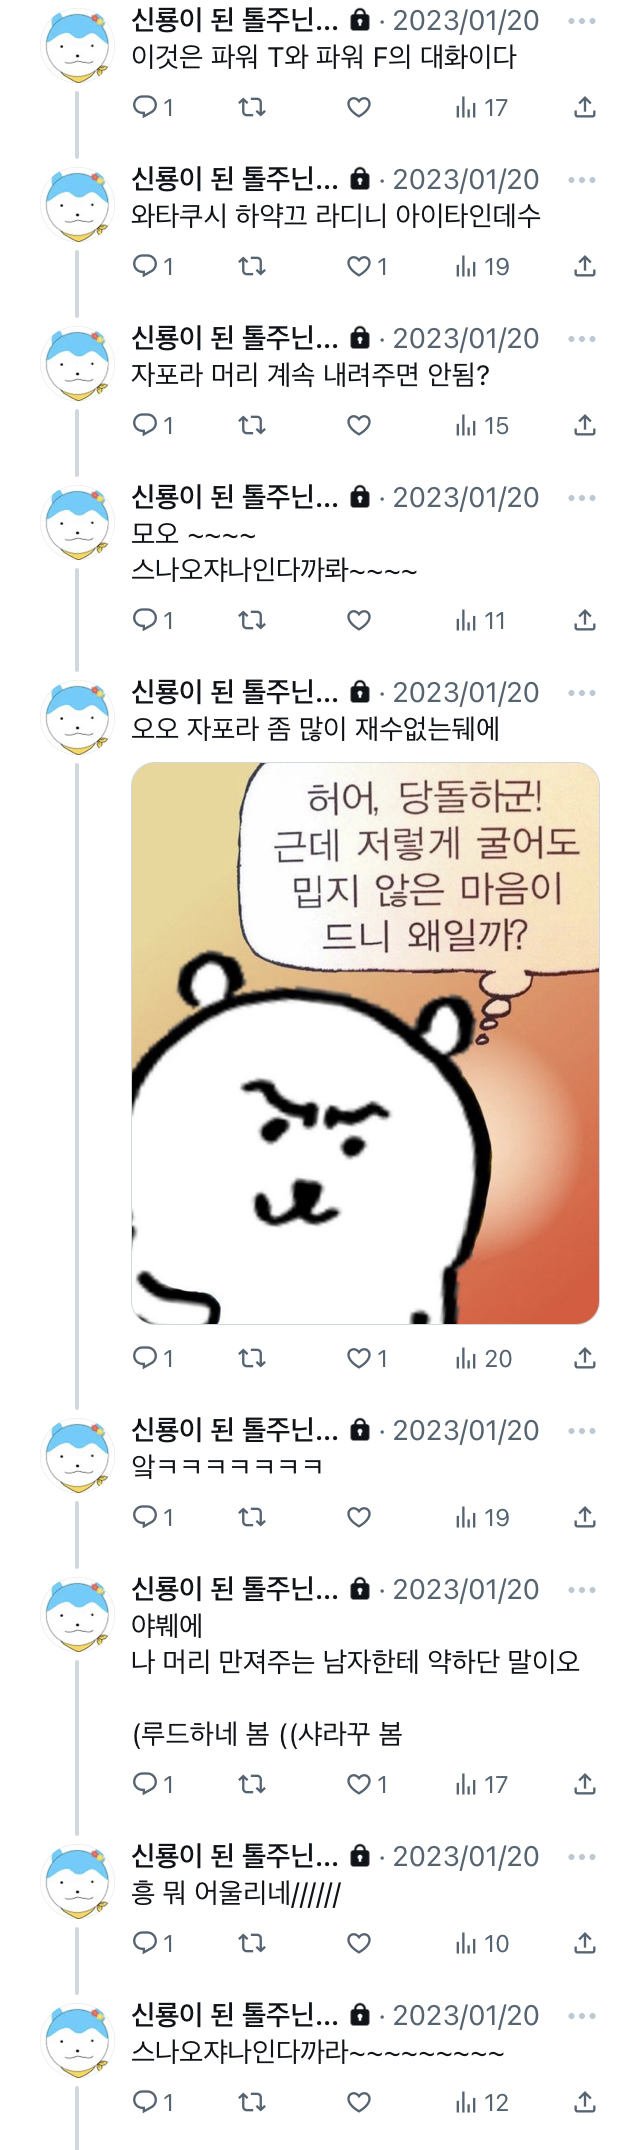Open the 2023/01/20 timestamp of the '앜ㅋㅋㅋ' tweet

click(x=466, y=1431)
